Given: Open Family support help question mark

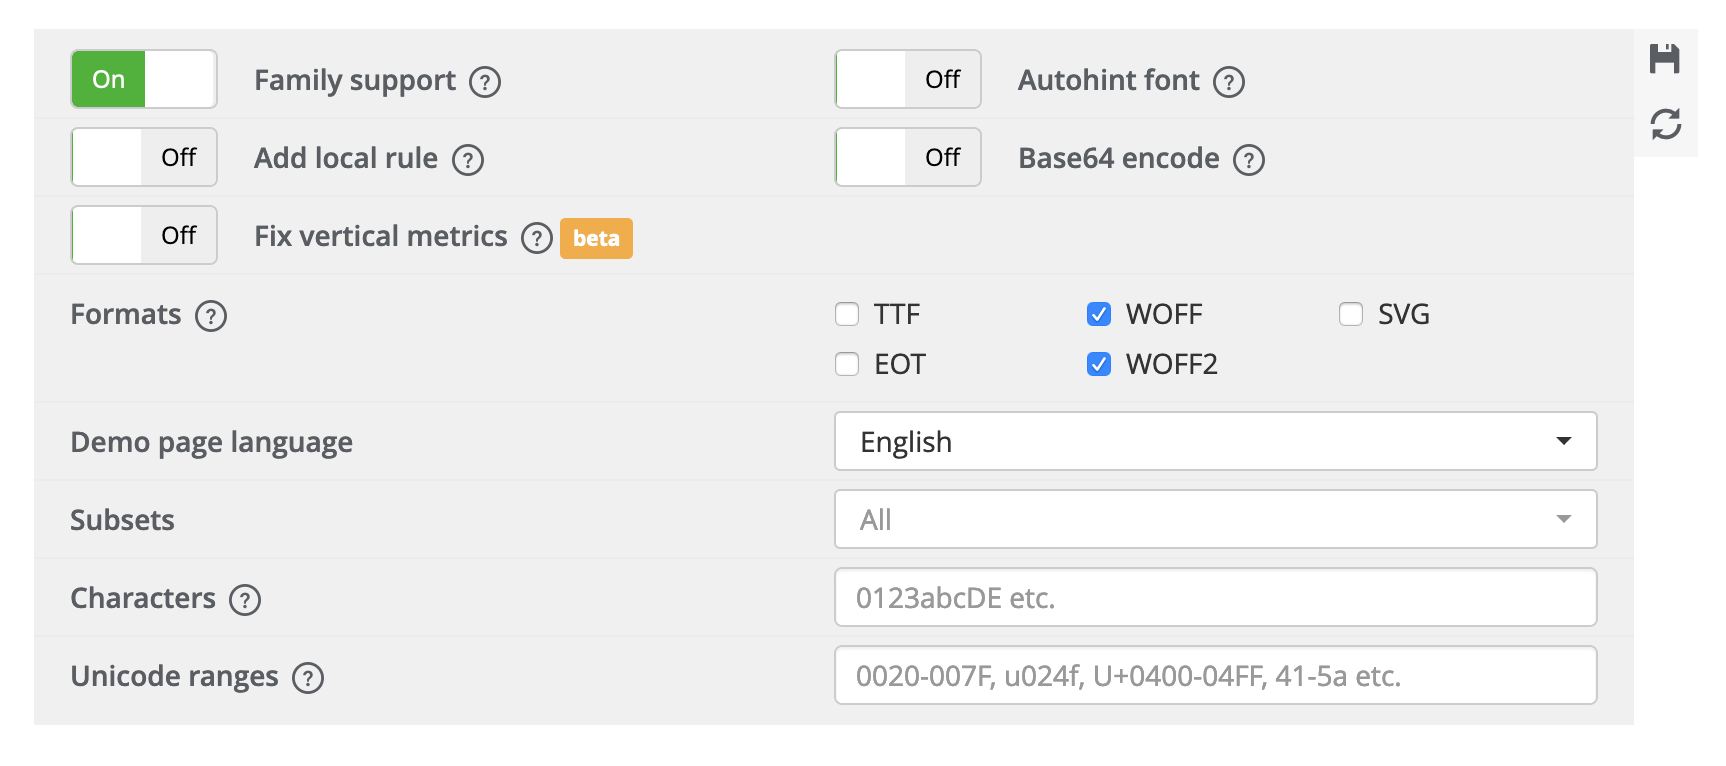Looking at the screenshot, I should pos(485,82).
